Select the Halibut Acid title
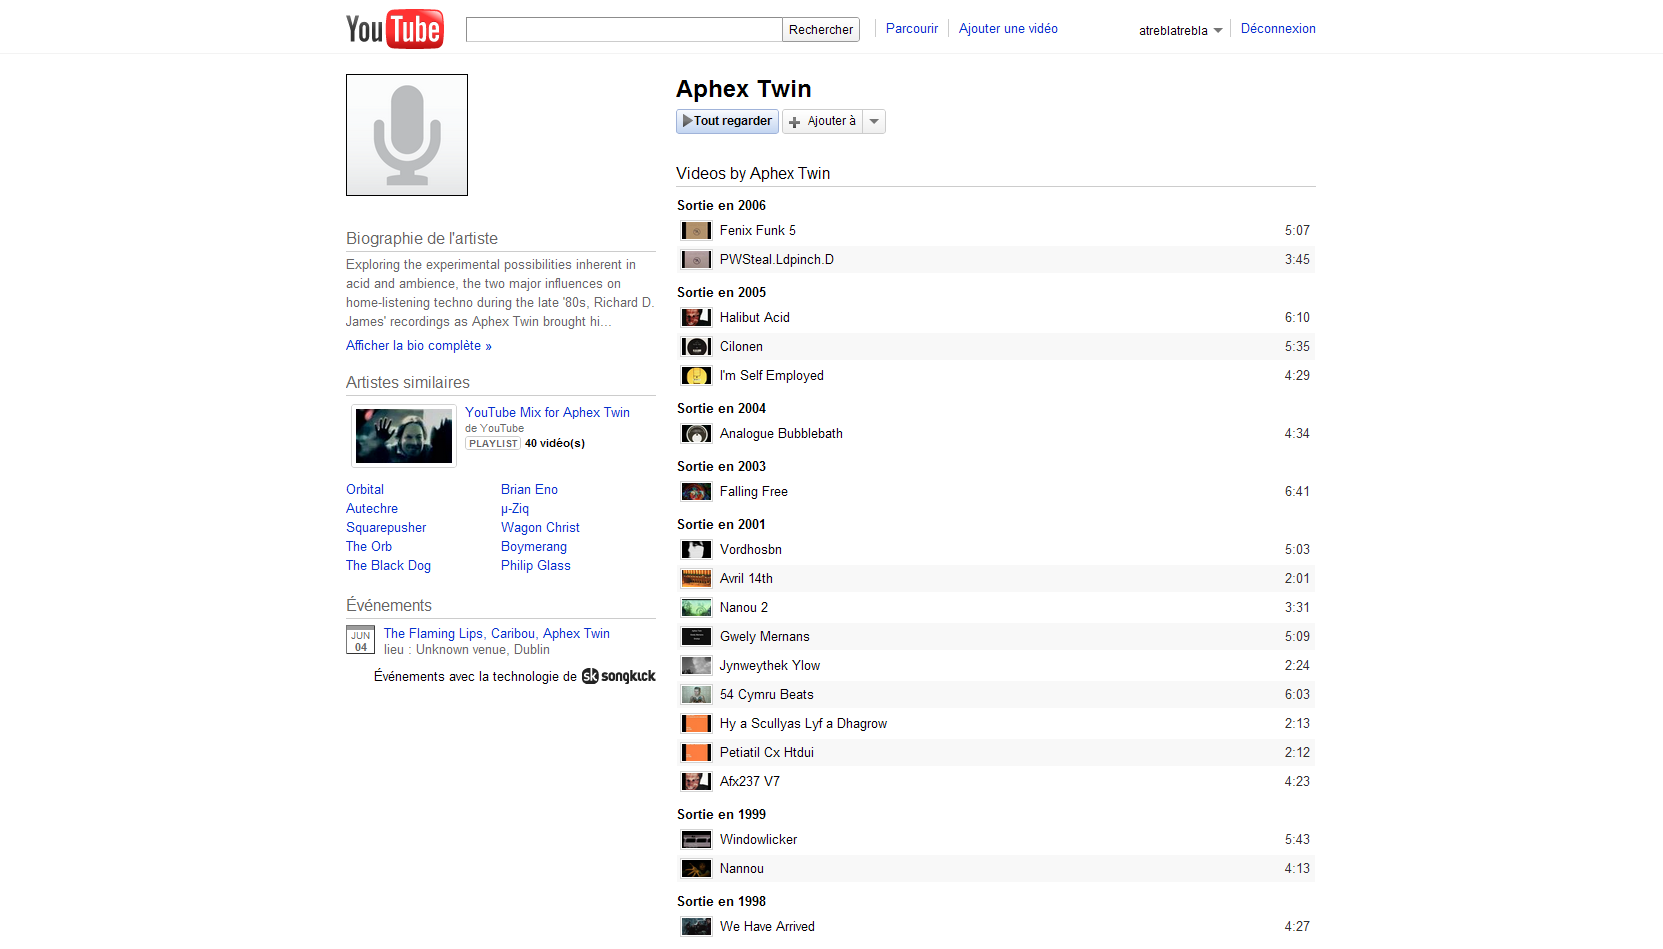Screen dimensions: 1663x949 pyautogui.click(x=755, y=318)
